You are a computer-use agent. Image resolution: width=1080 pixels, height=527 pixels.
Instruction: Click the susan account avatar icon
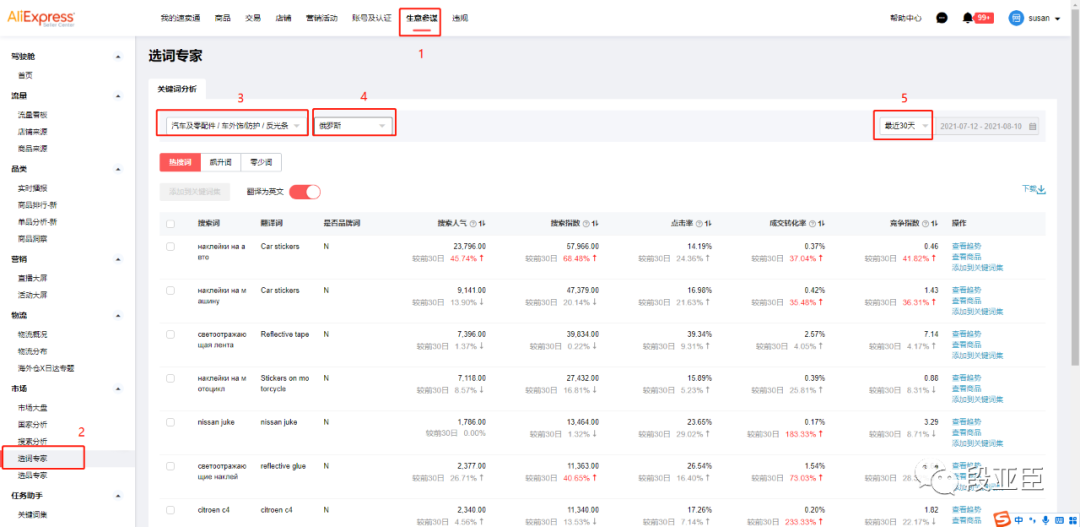point(1016,19)
